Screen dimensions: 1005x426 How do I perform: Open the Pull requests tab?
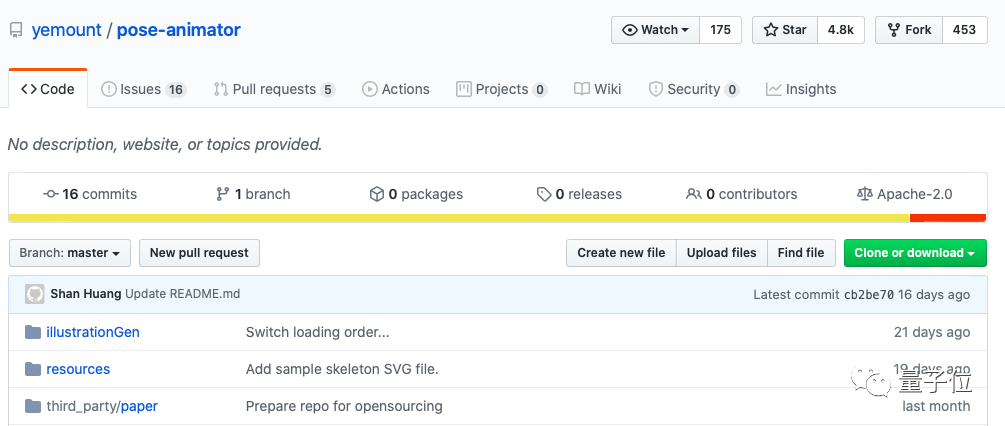click(273, 89)
